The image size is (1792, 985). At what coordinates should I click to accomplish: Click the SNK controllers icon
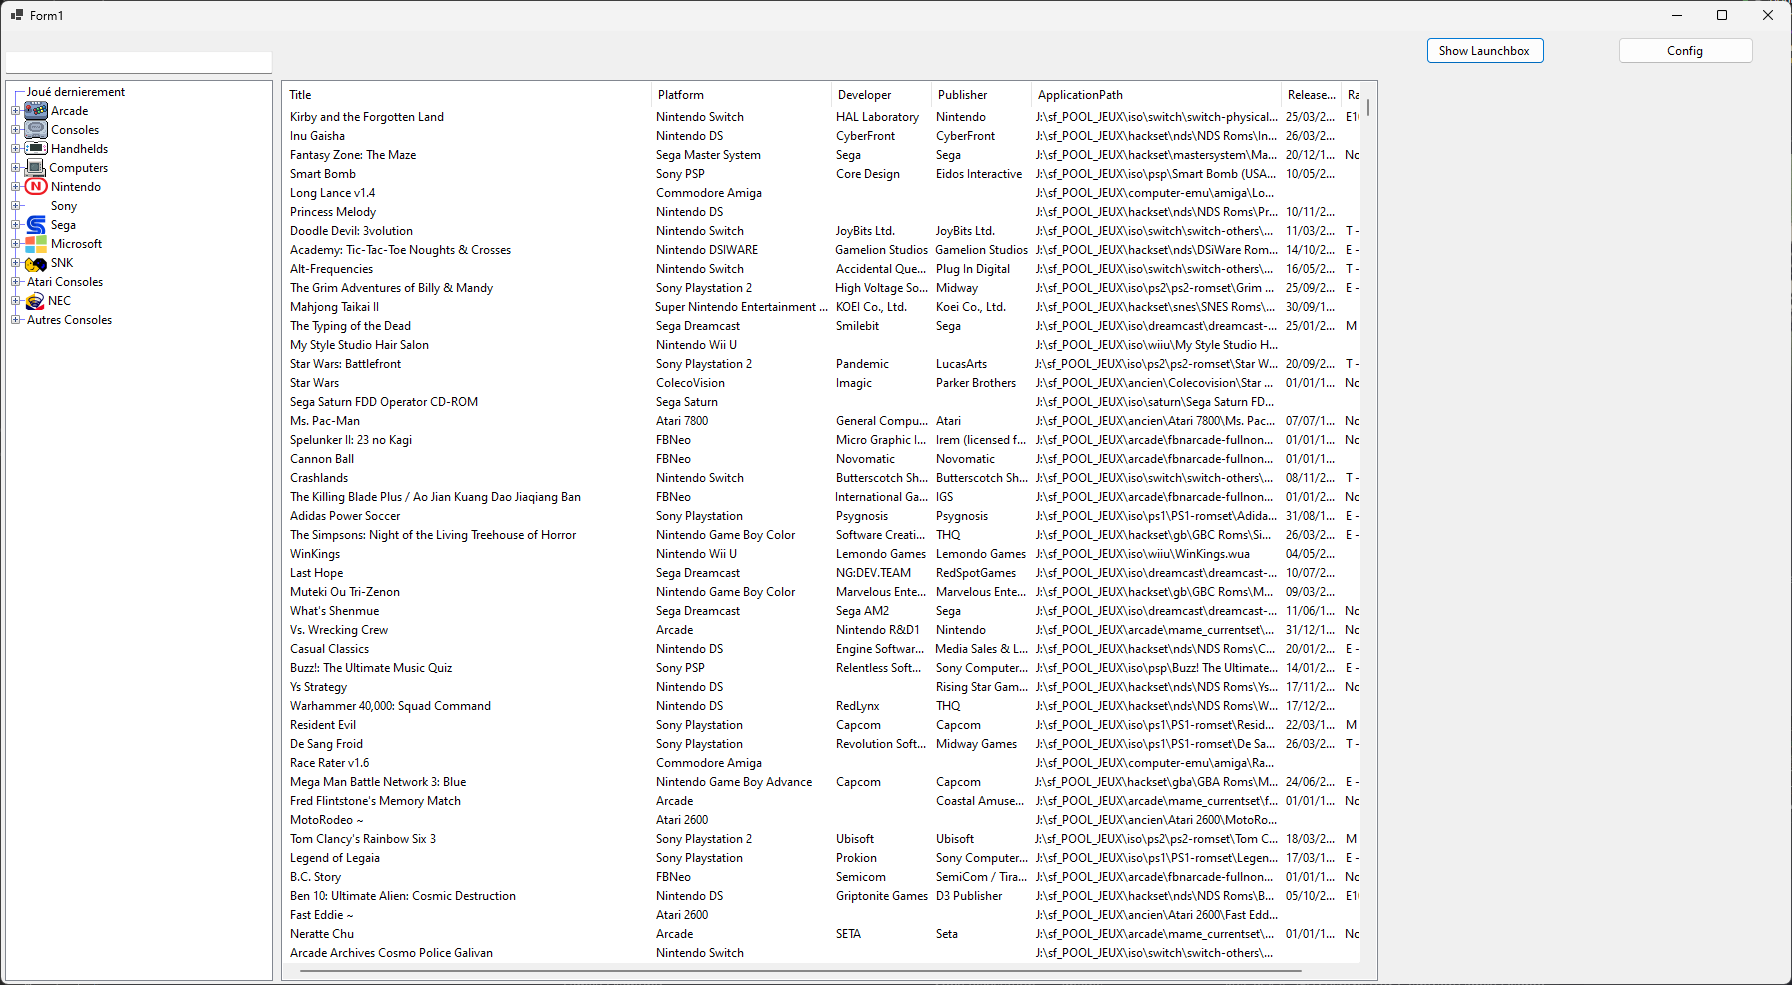tap(36, 263)
